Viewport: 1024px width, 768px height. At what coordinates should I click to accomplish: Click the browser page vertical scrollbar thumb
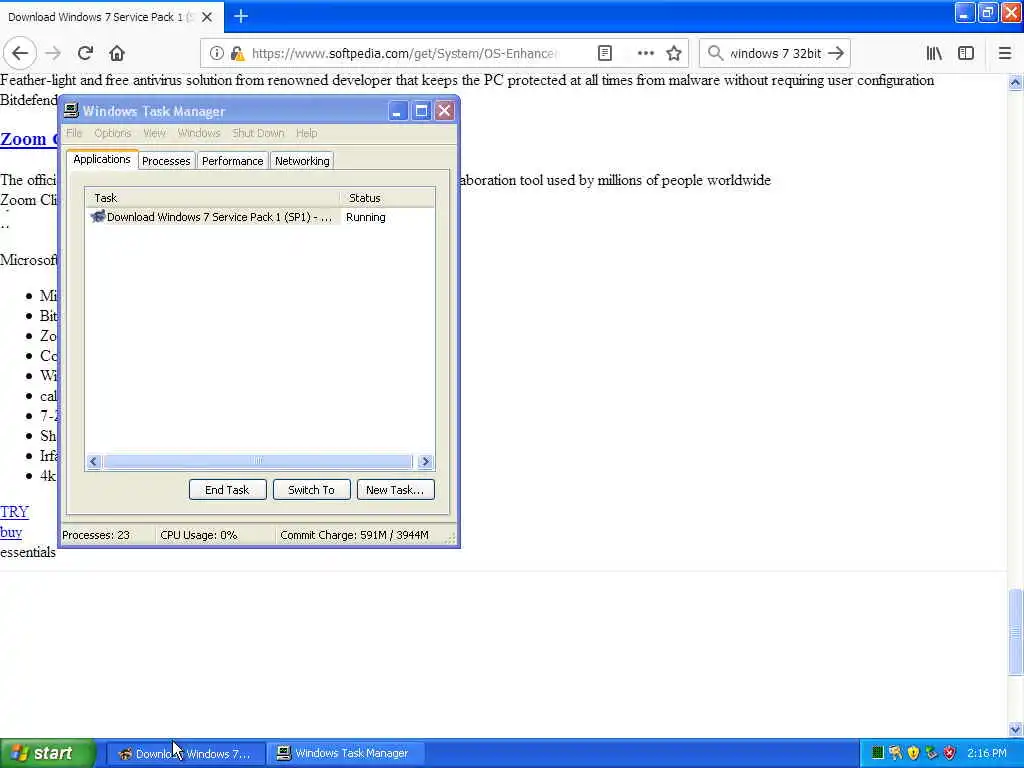[1015, 632]
